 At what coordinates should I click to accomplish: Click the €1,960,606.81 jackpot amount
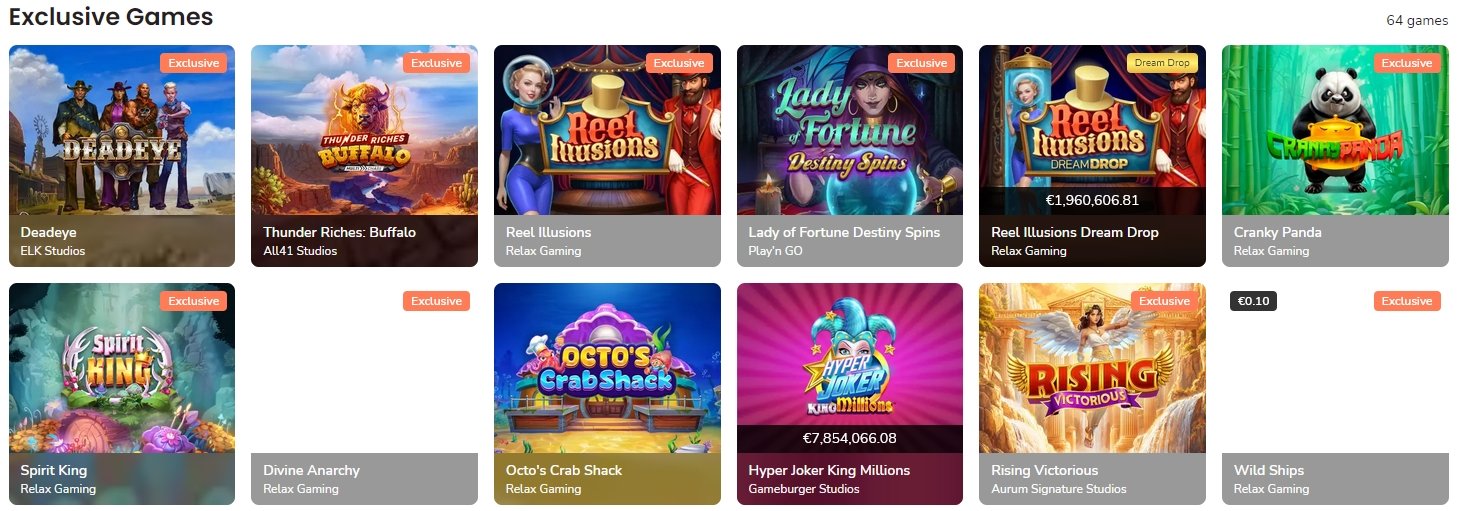1092,200
